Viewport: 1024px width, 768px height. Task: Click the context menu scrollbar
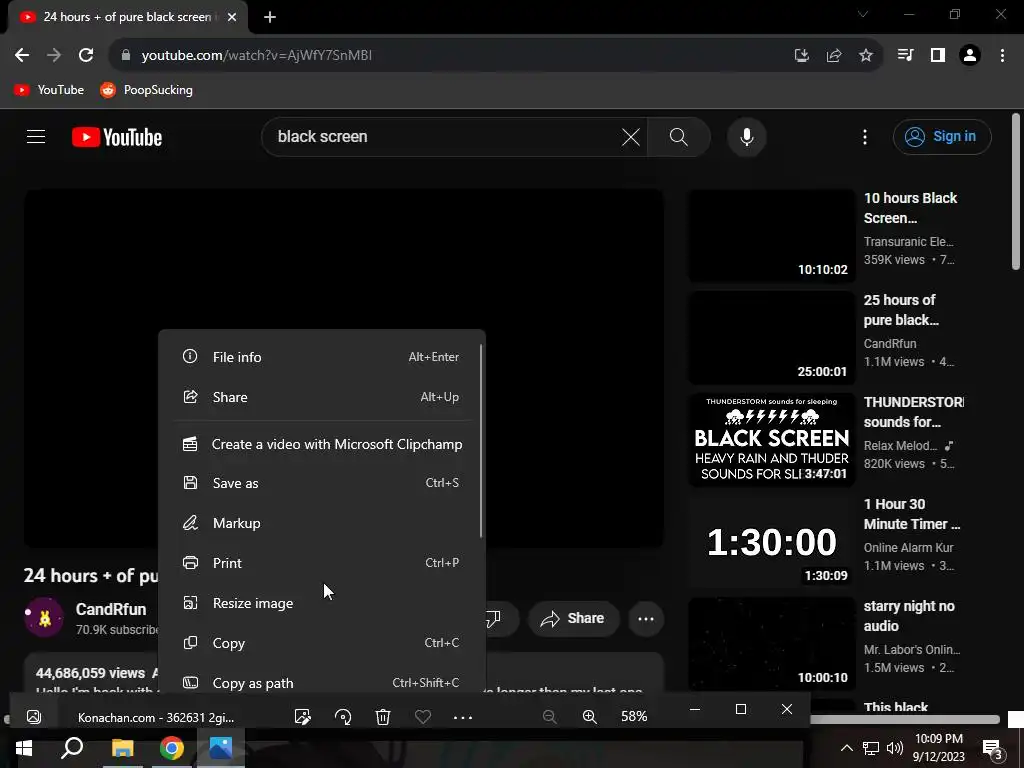[x=481, y=441]
